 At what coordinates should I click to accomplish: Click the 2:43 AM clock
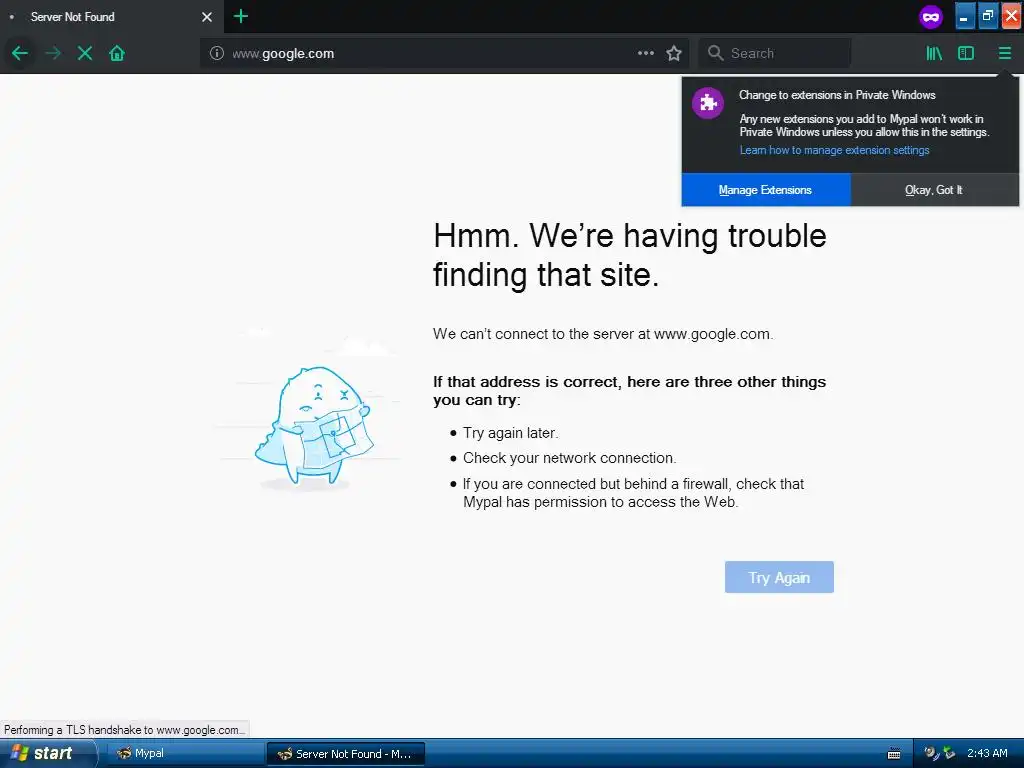(x=987, y=753)
